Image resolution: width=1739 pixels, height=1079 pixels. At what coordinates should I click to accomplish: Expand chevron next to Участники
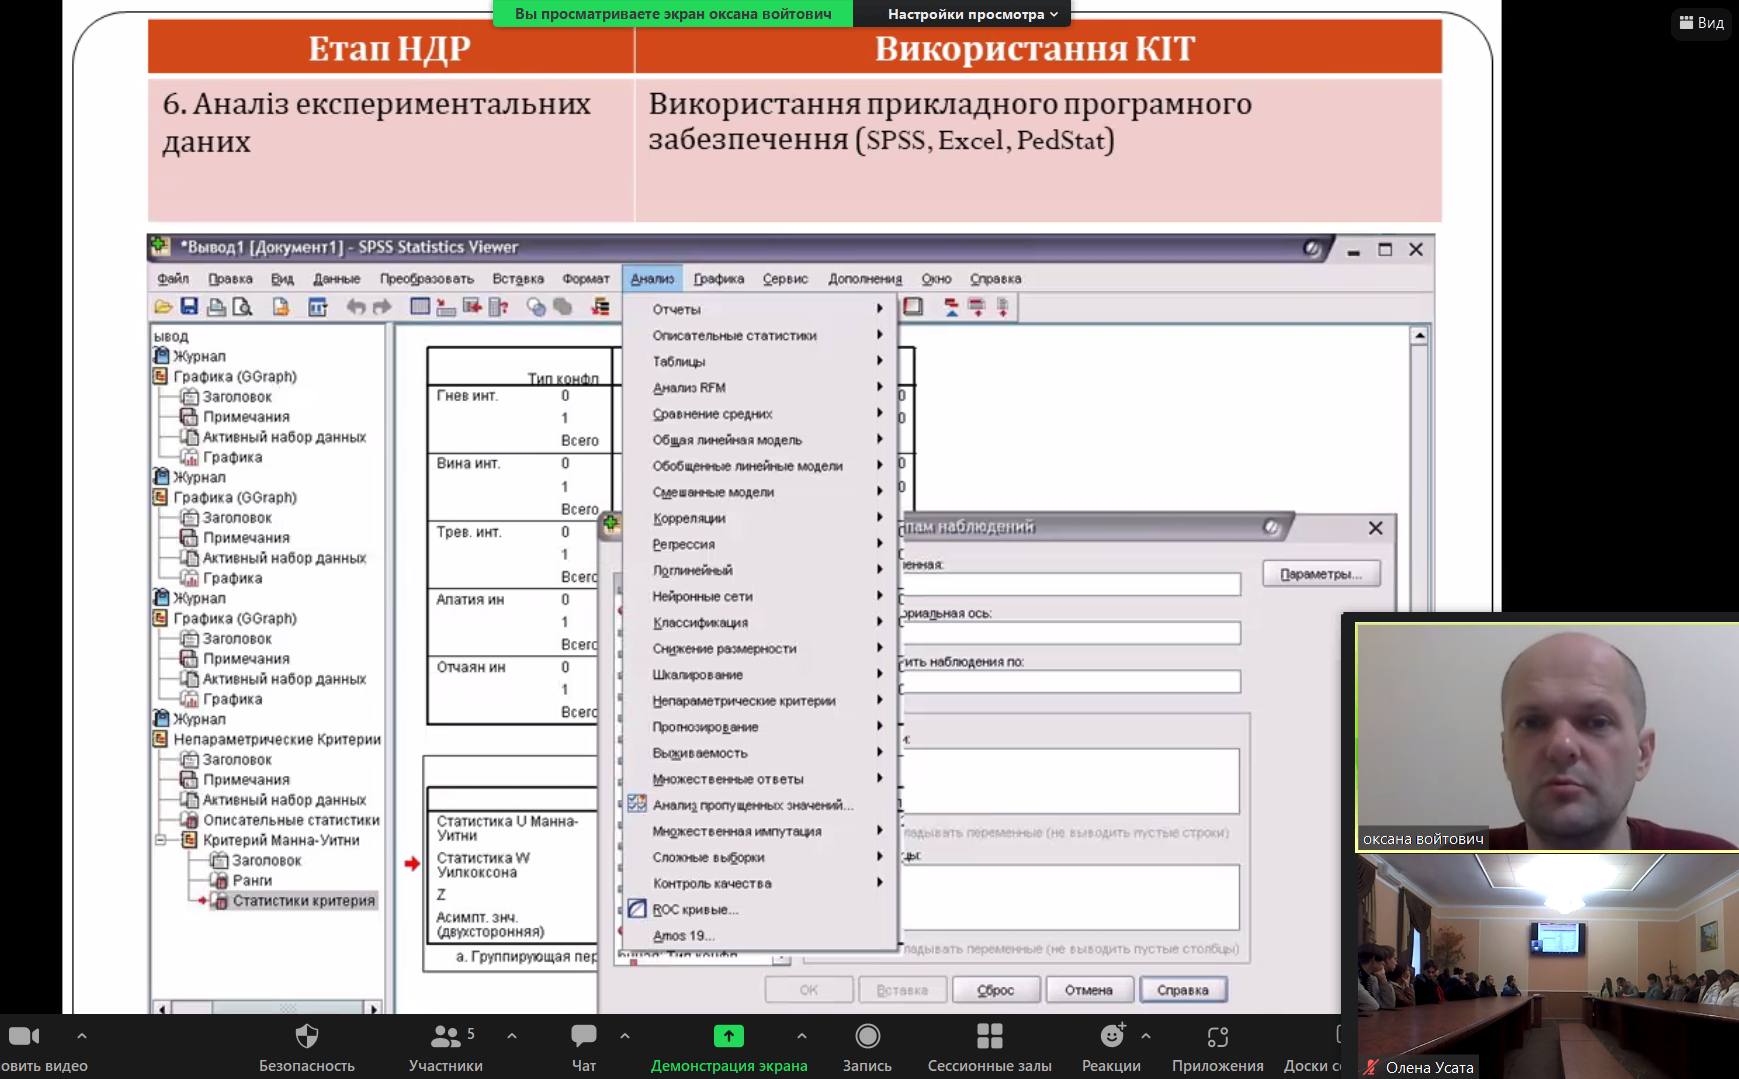(x=512, y=1036)
